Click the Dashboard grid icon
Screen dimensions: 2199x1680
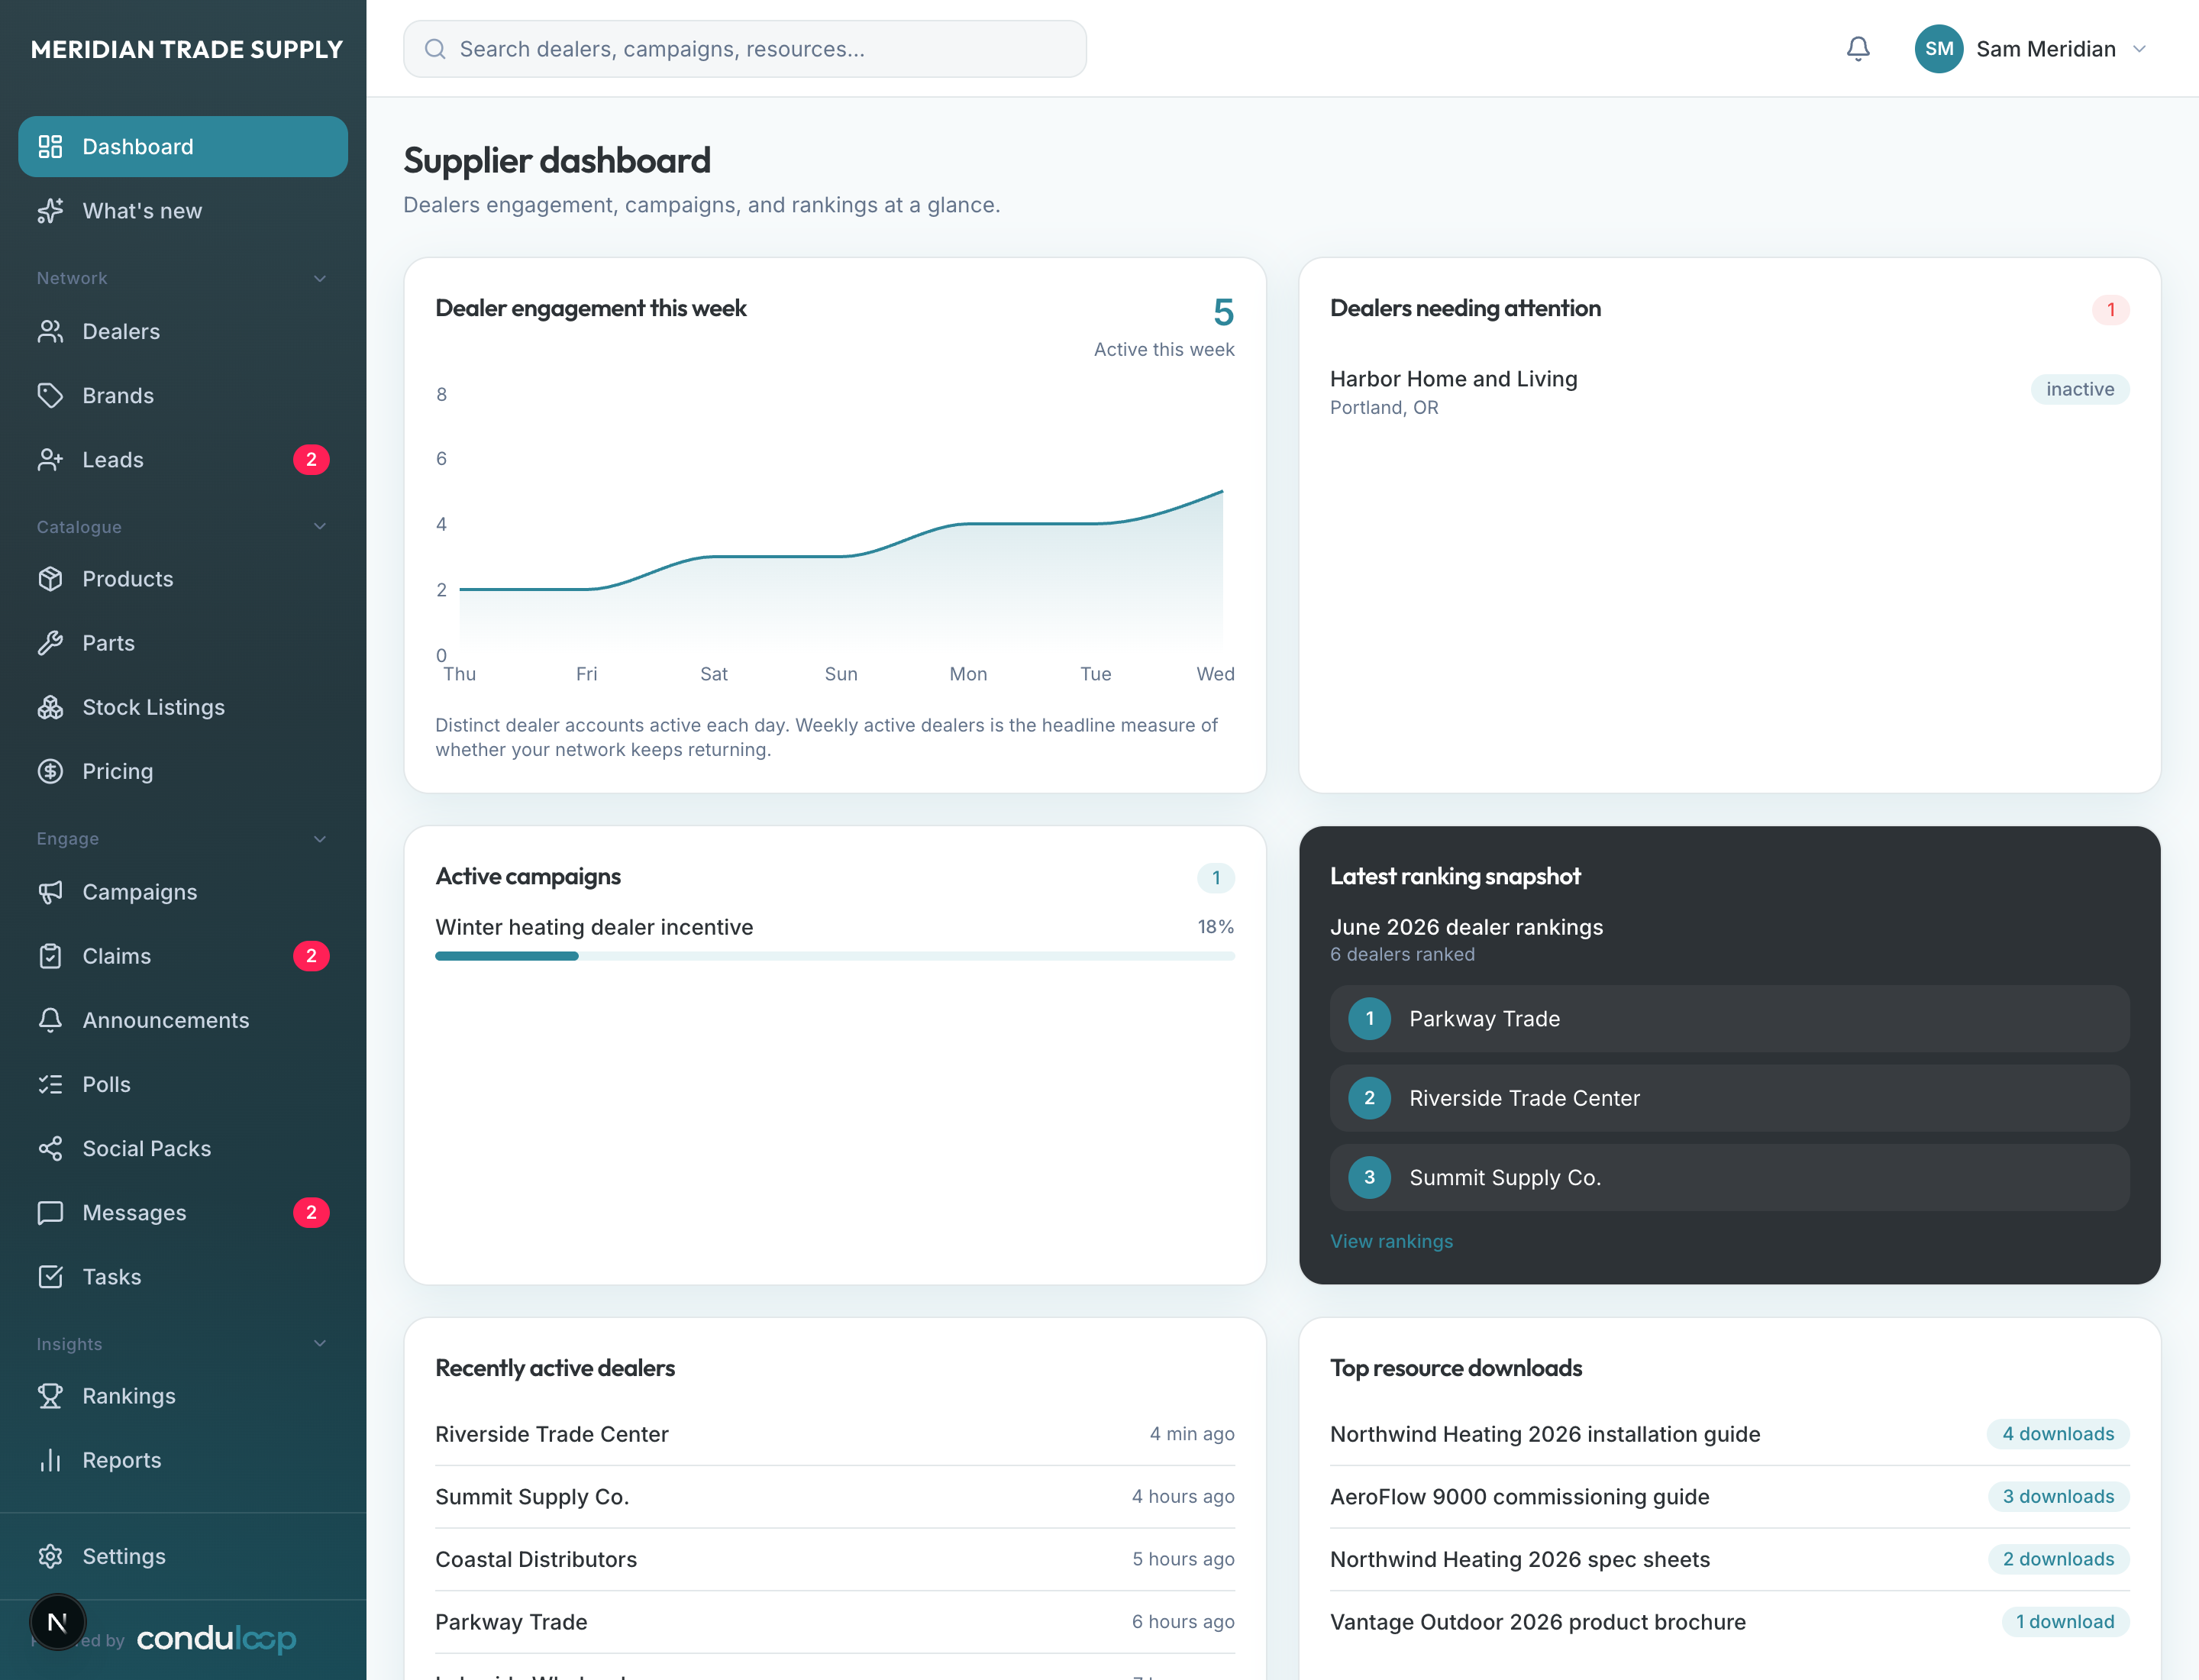pyautogui.click(x=50, y=147)
